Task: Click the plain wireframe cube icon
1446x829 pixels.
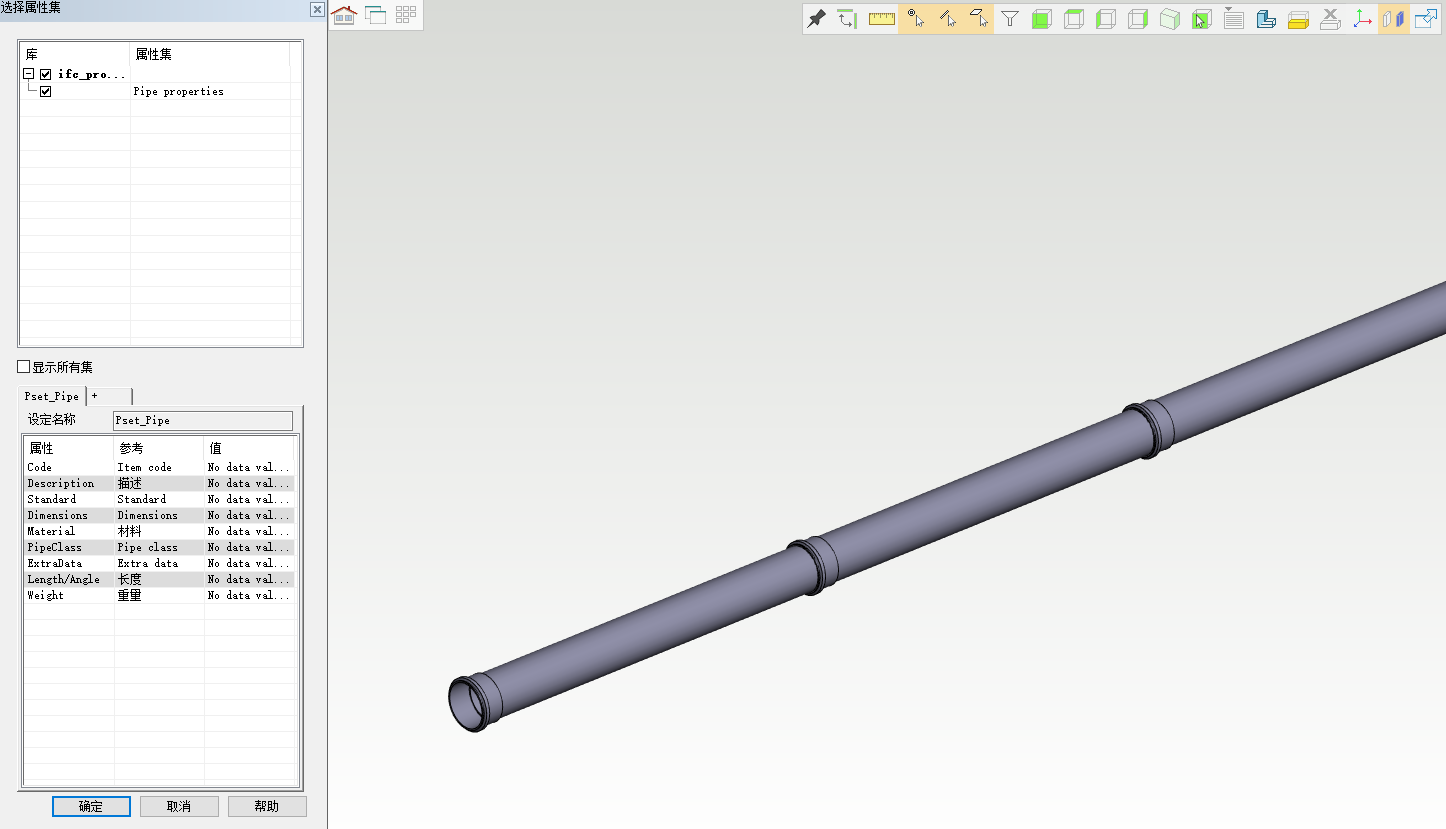Action: point(1138,19)
